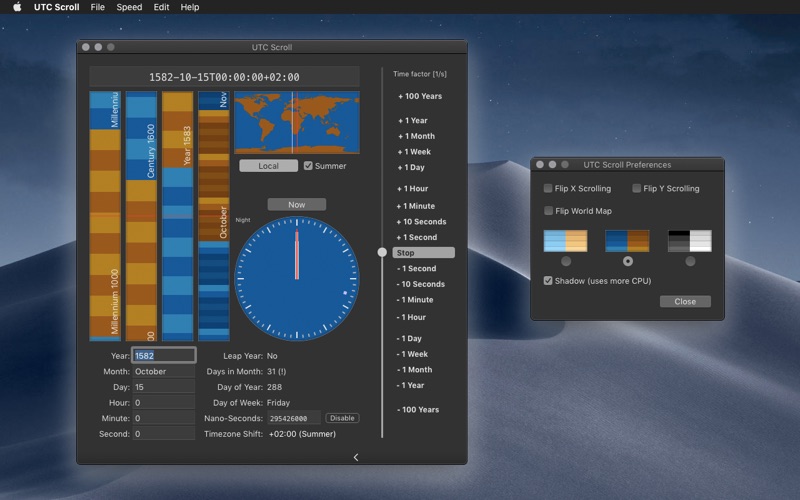Set time factor to + 100 Years
This screenshot has height=500, width=800.
pos(420,96)
